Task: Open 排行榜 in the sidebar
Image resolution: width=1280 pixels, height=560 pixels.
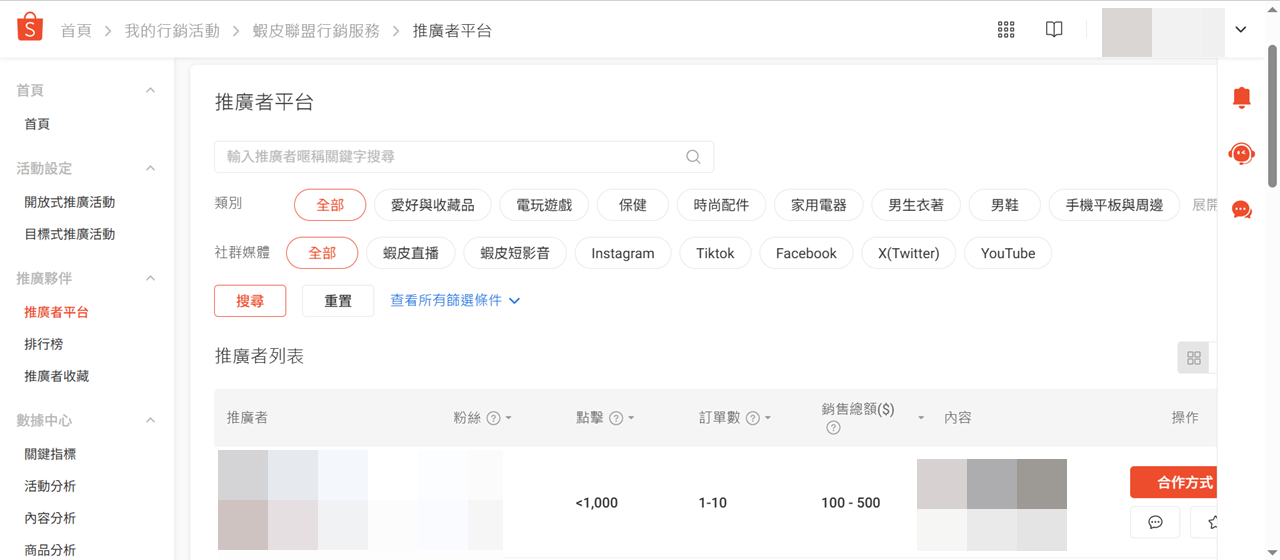Action: [44, 344]
